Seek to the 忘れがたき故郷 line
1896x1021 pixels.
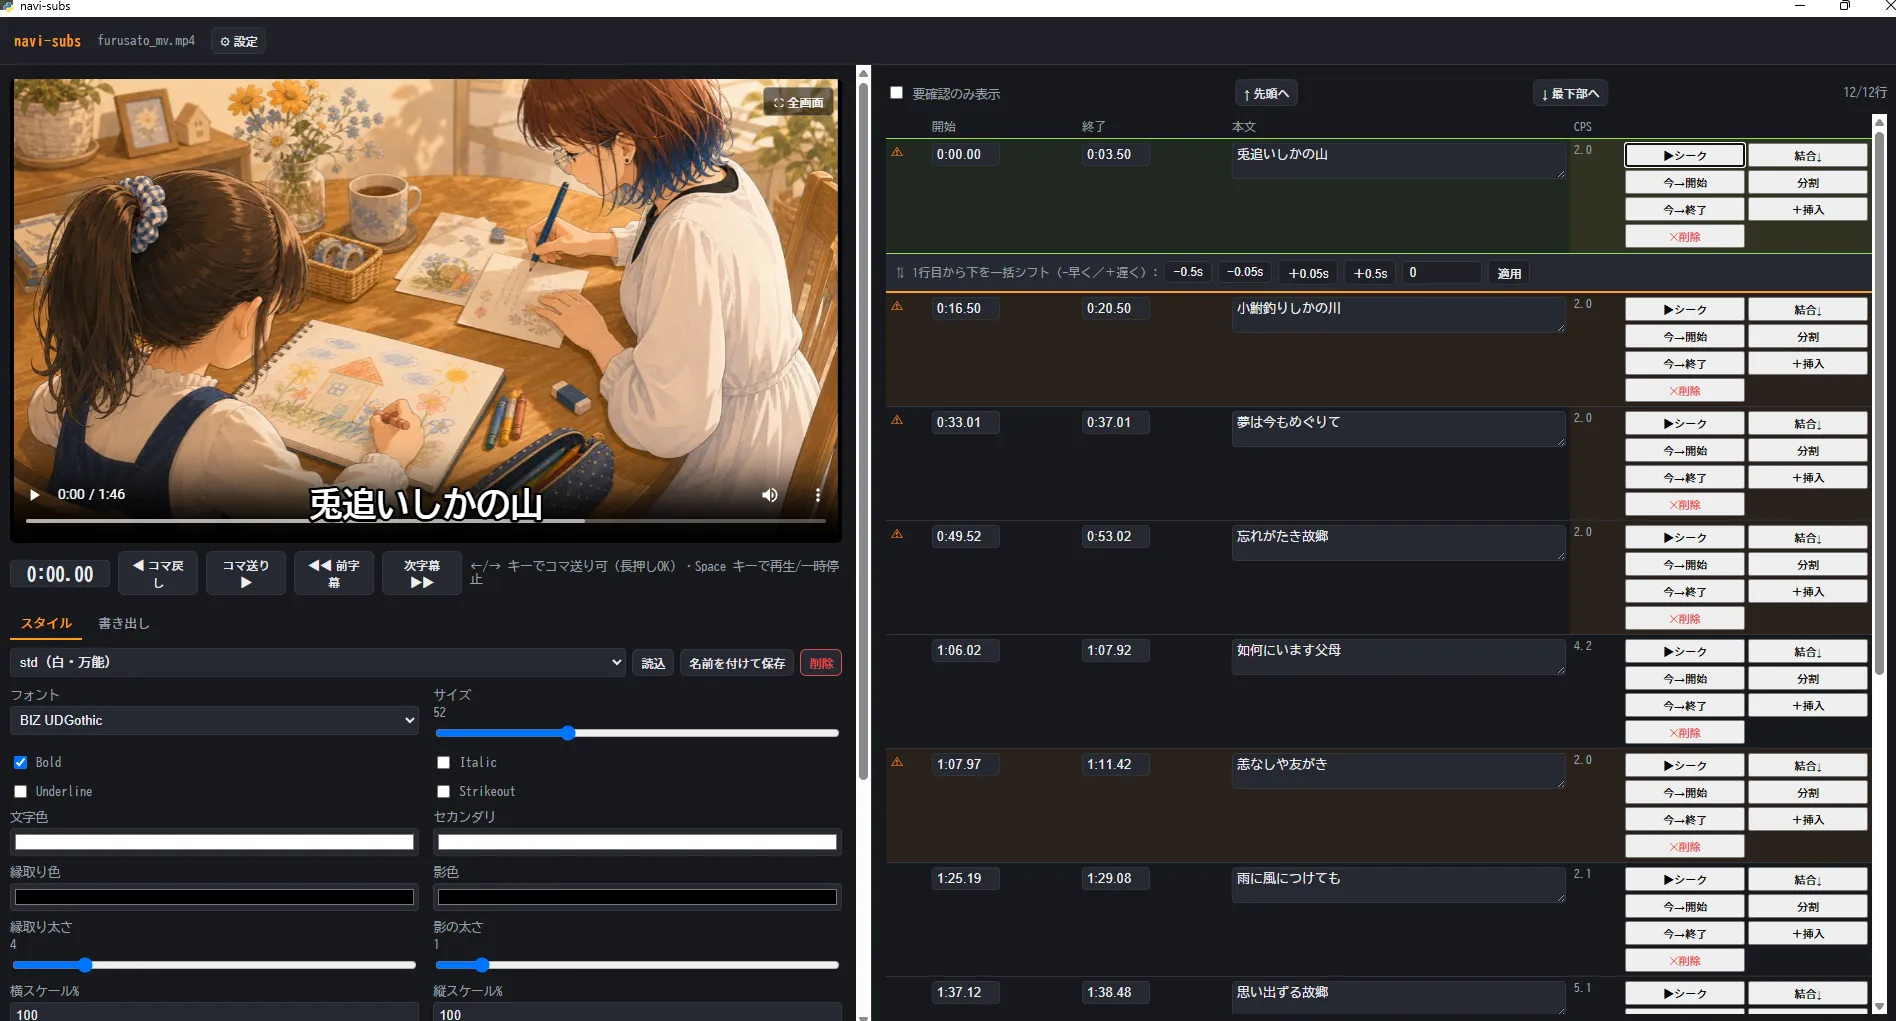[1685, 538]
